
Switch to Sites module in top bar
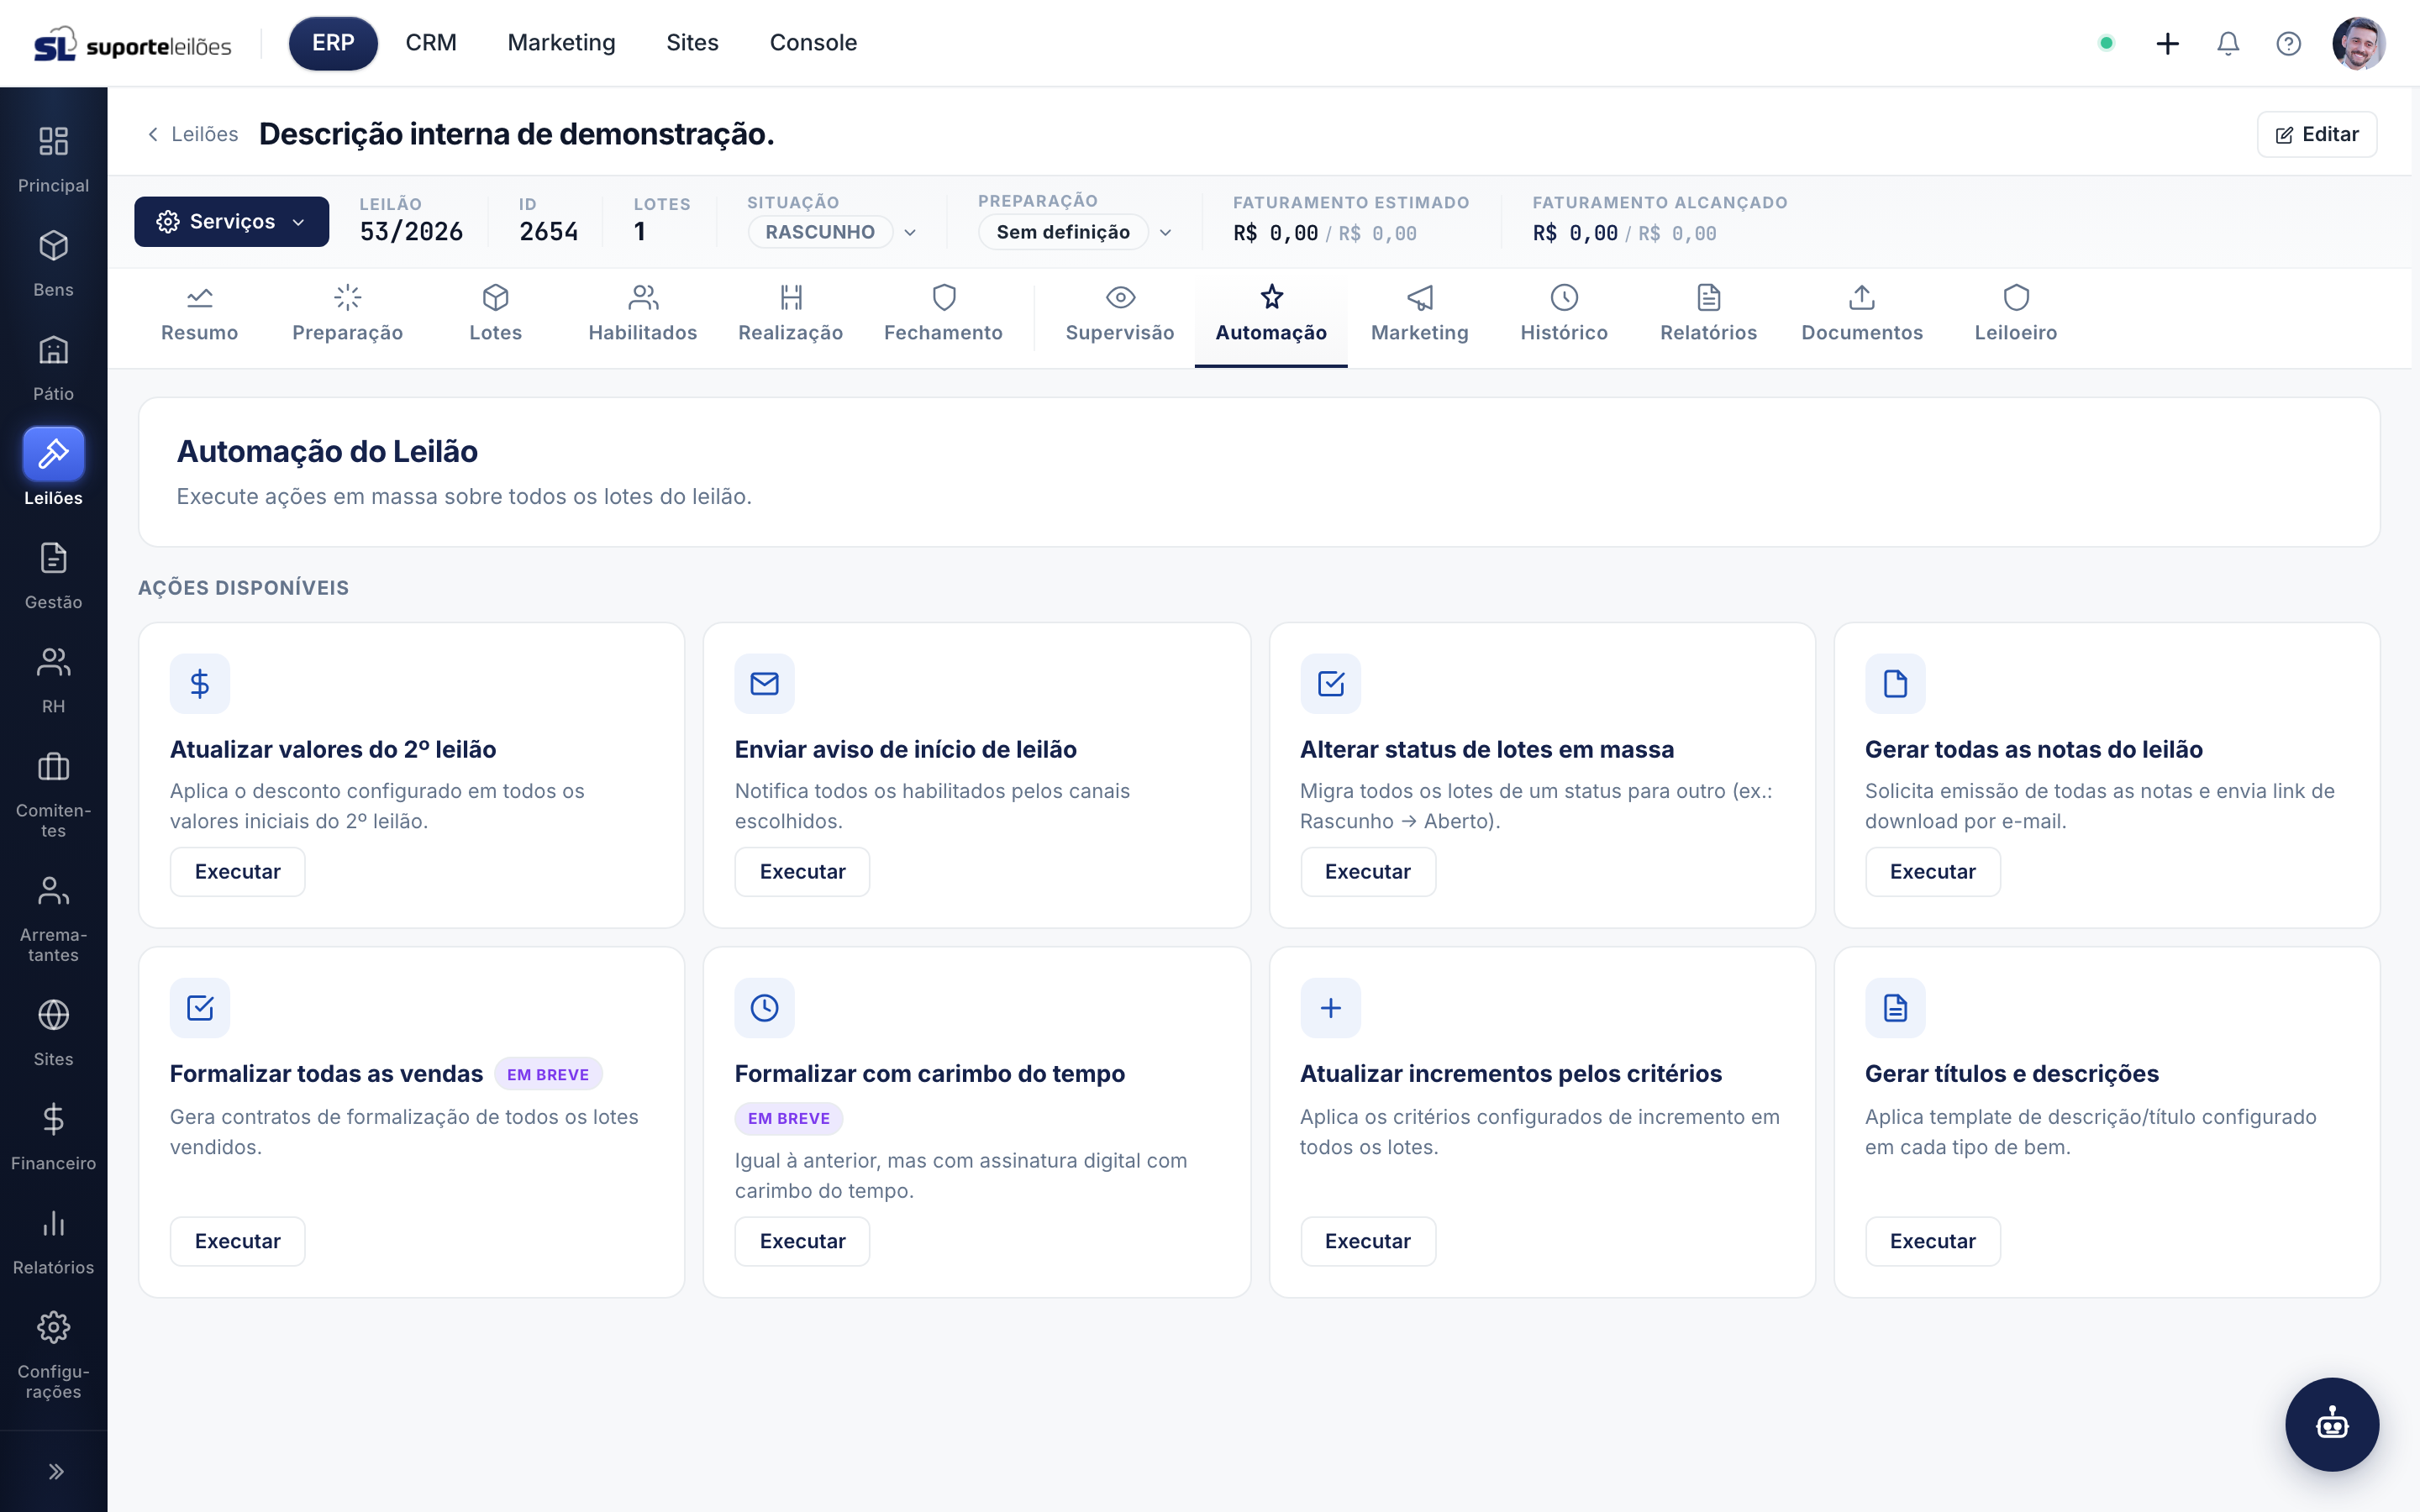pyautogui.click(x=692, y=43)
